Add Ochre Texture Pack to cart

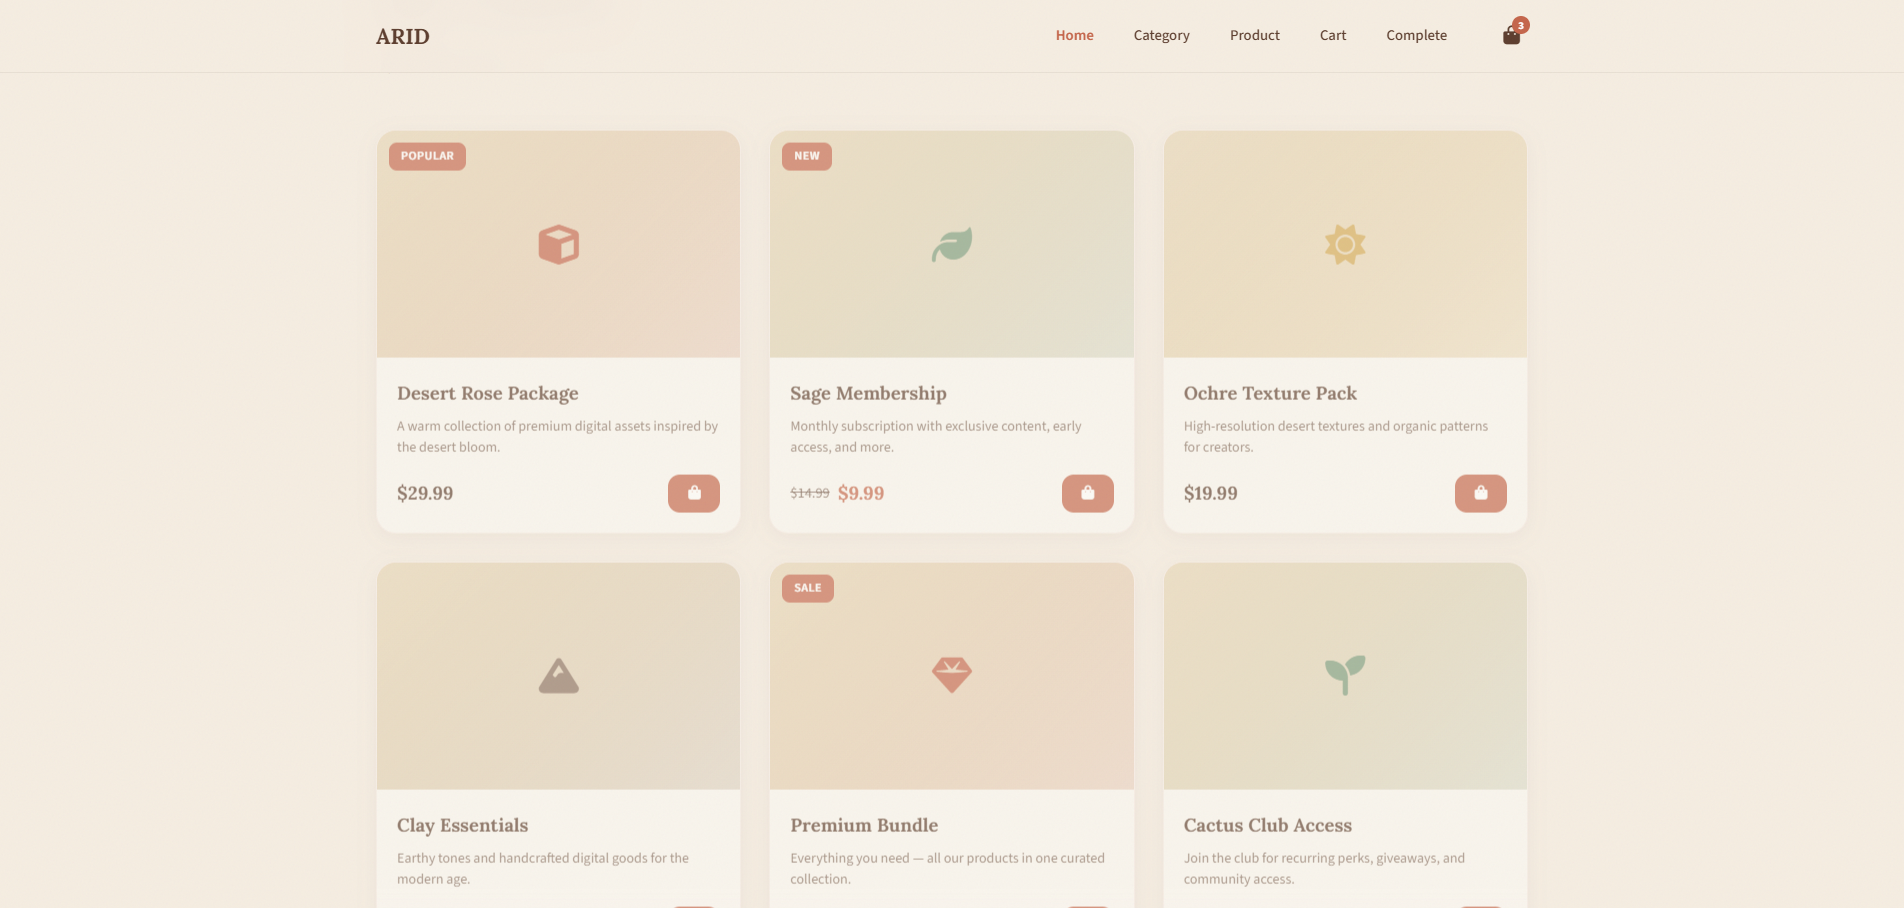pos(1481,493)
